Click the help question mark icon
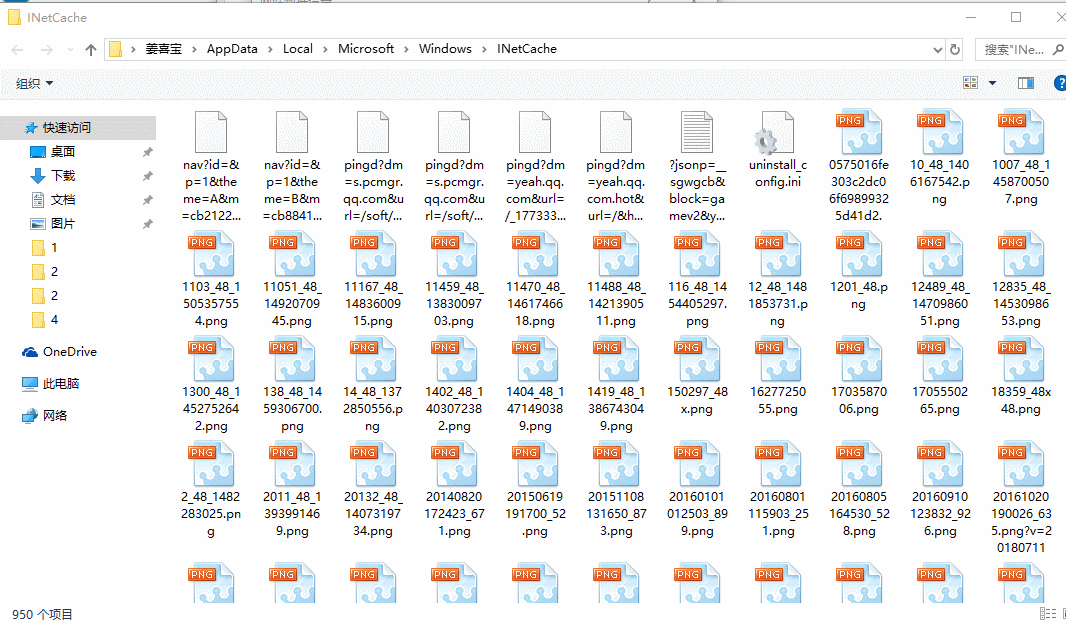Image resolution: width=1066 pixels, height=623 pixels. (x=1059, y=83)
